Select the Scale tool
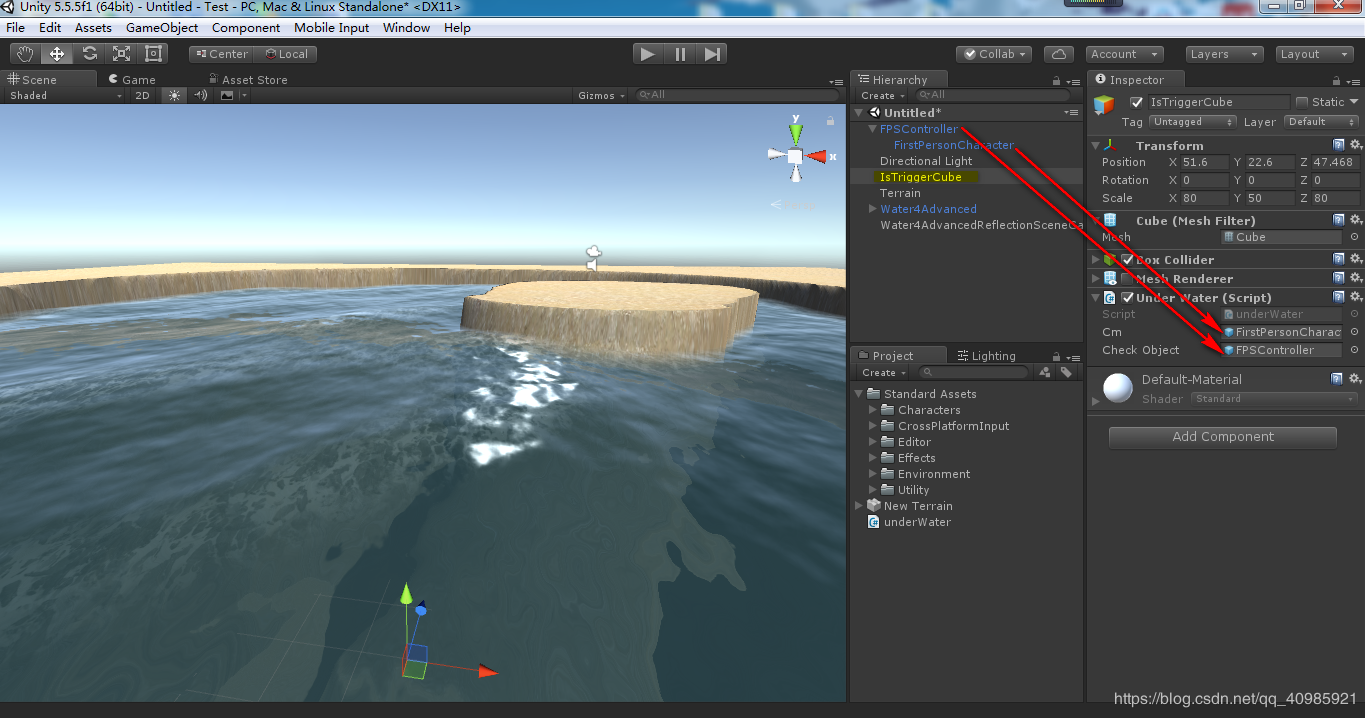Screen dimensions: 1365x718 click(120, 54)
